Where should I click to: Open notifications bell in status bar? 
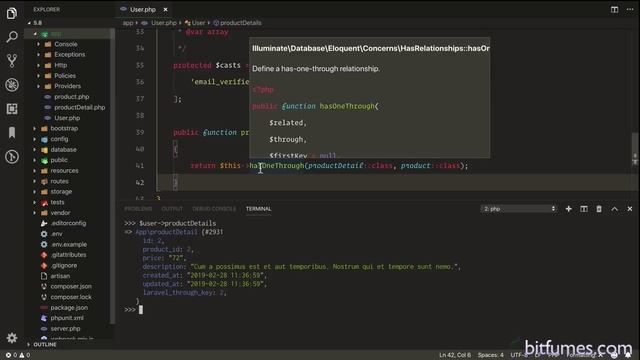(x=628, y=355)
